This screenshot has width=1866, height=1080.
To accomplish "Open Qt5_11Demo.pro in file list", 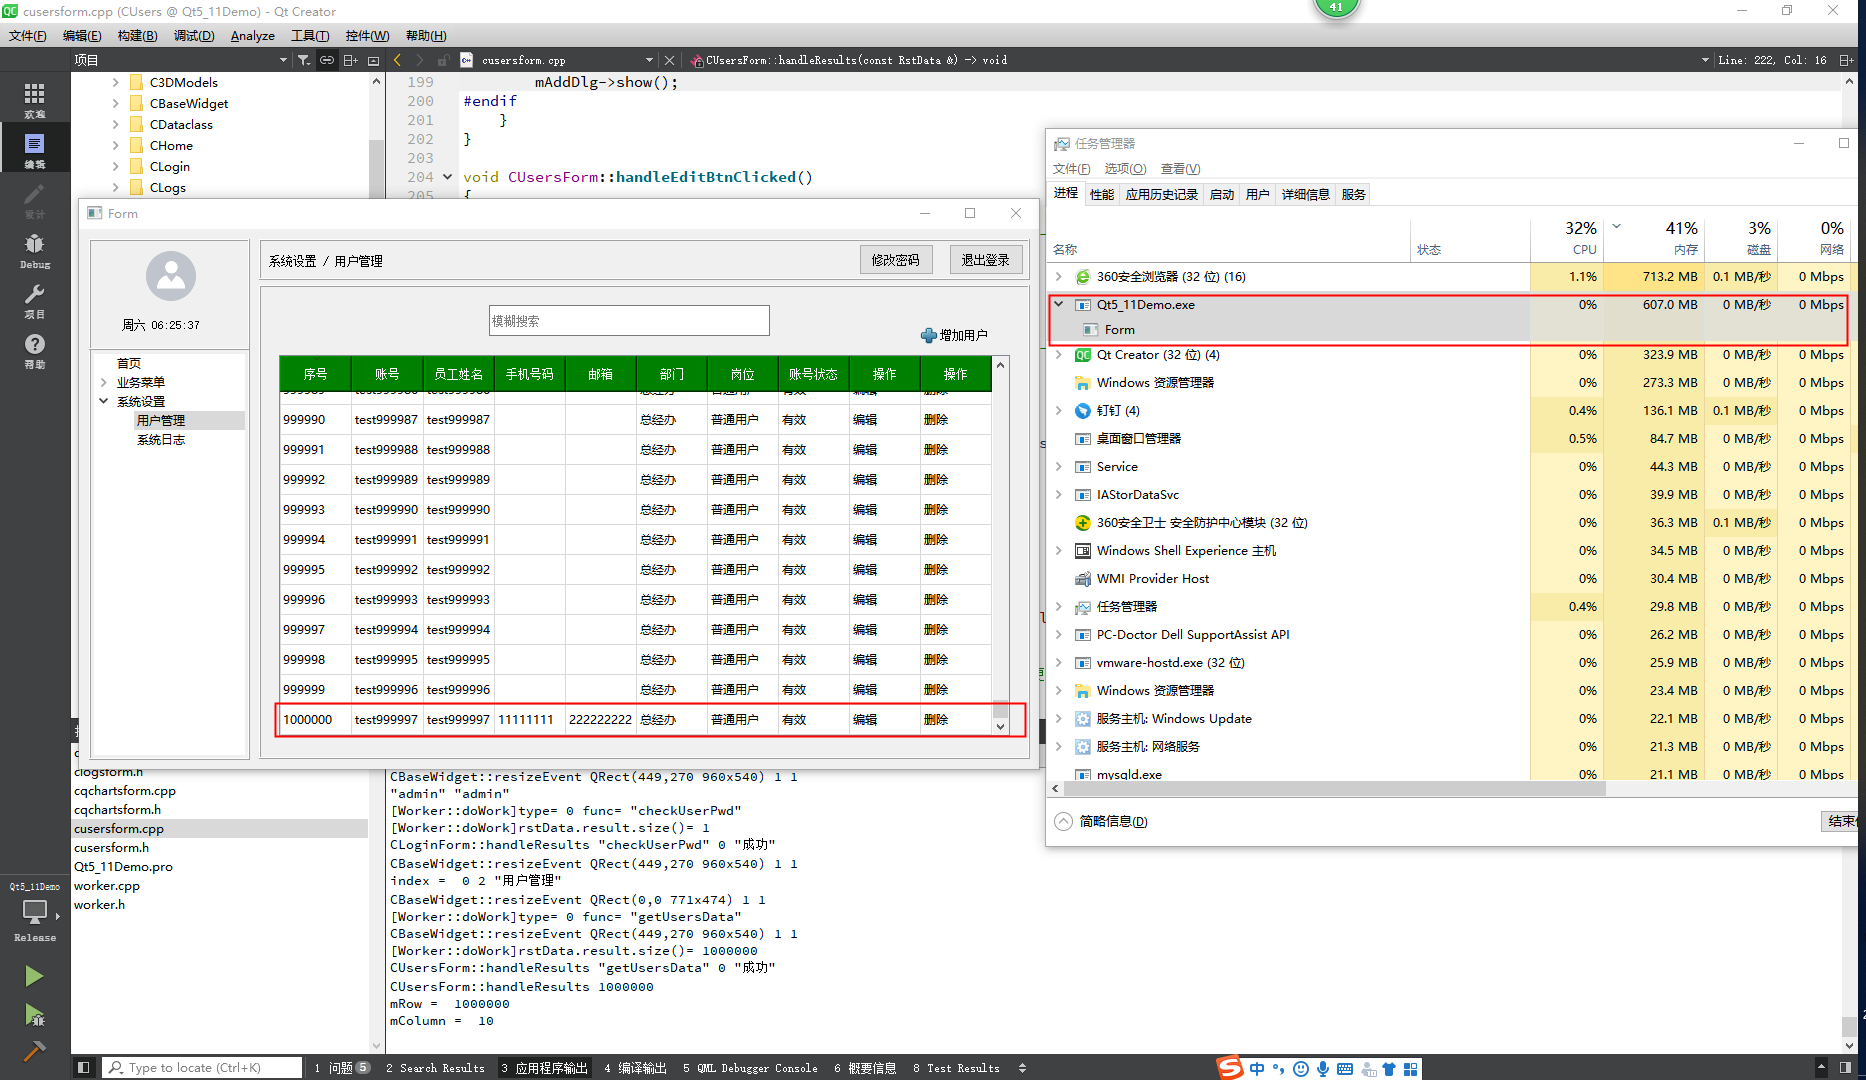I will 123,867.
